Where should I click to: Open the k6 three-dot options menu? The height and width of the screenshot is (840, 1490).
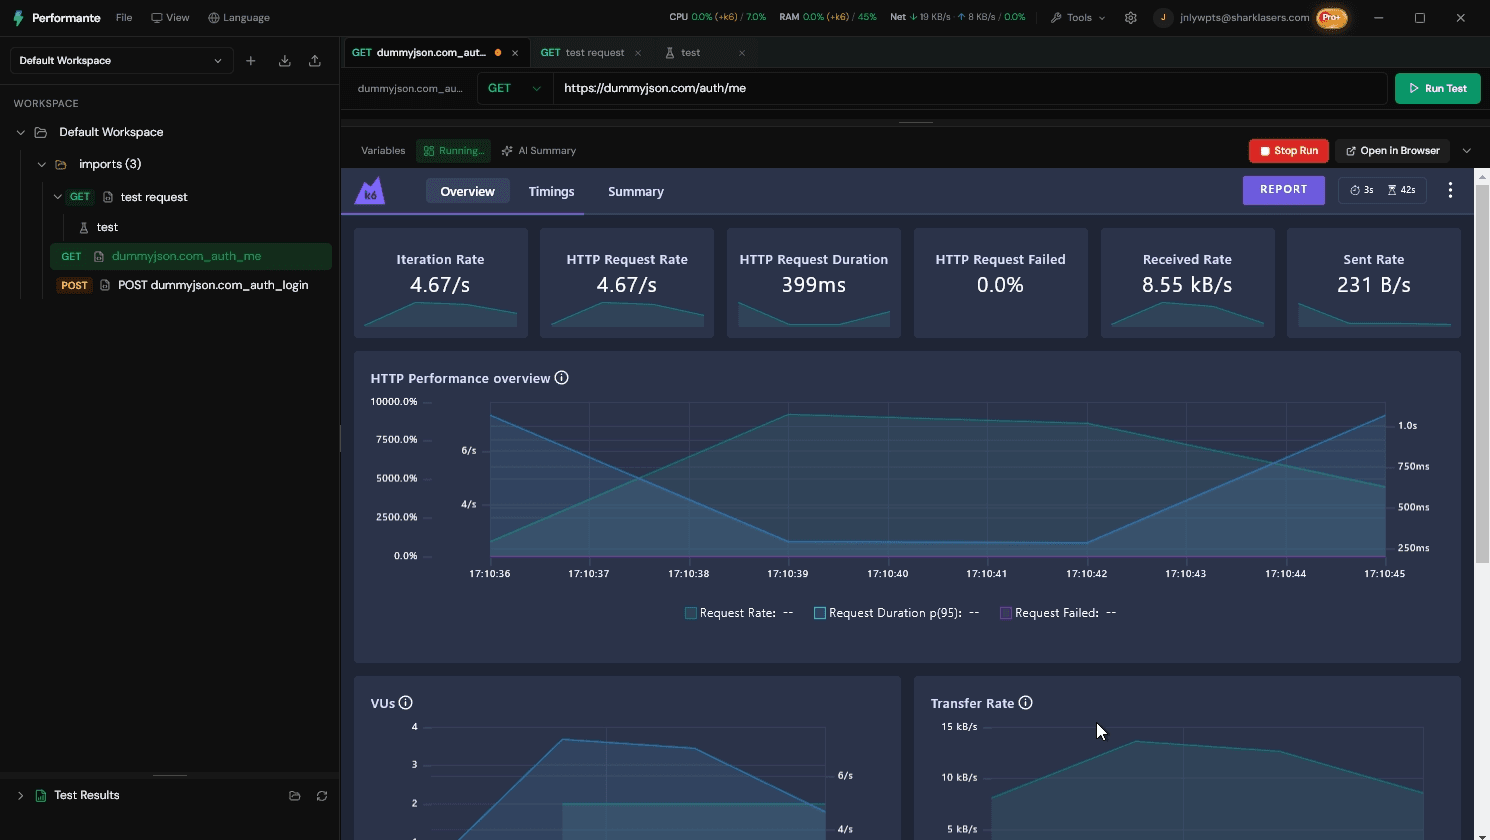[1450, 190]
